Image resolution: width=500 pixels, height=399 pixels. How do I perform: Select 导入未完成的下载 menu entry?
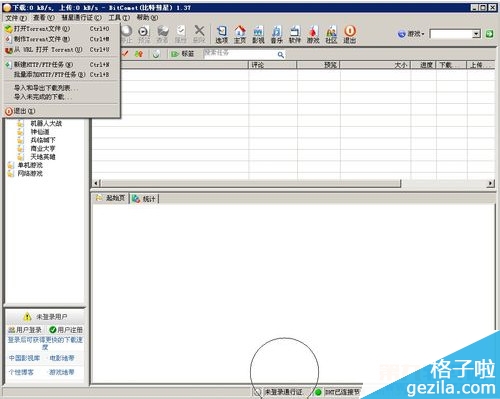point(61,97)
